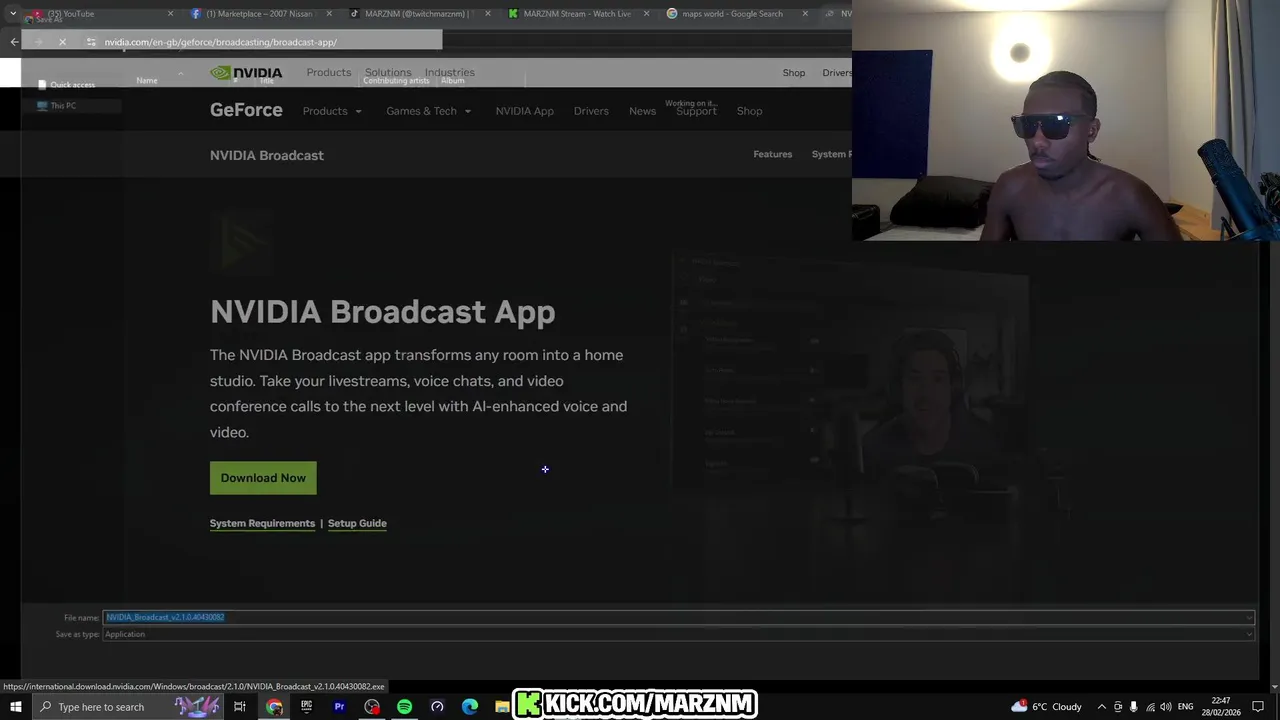Open the network tray icon
Viewport: 1280px width, 720px height.
(1150, 707)
